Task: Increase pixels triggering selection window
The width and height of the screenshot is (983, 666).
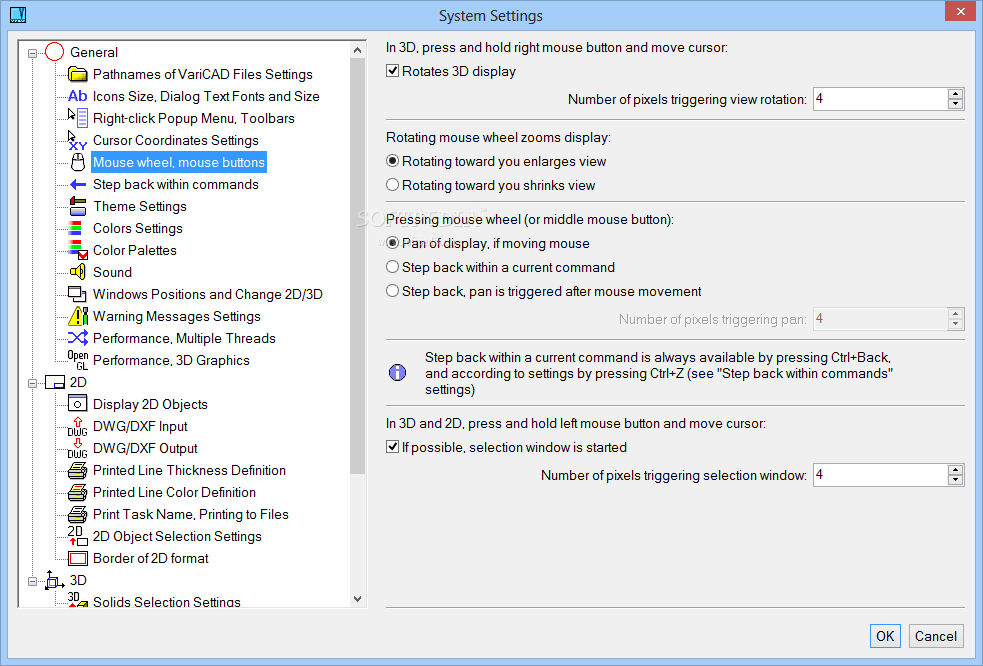Action: (955, 470)
